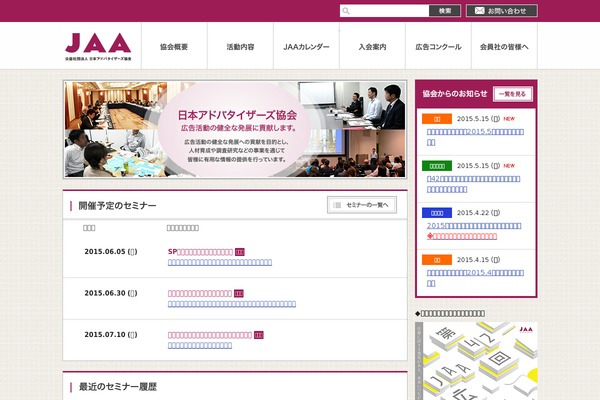
Task: Click the NEW label next to orange 2015.5.15 entry
Action: pyautogui.click(x=509, y=119)
